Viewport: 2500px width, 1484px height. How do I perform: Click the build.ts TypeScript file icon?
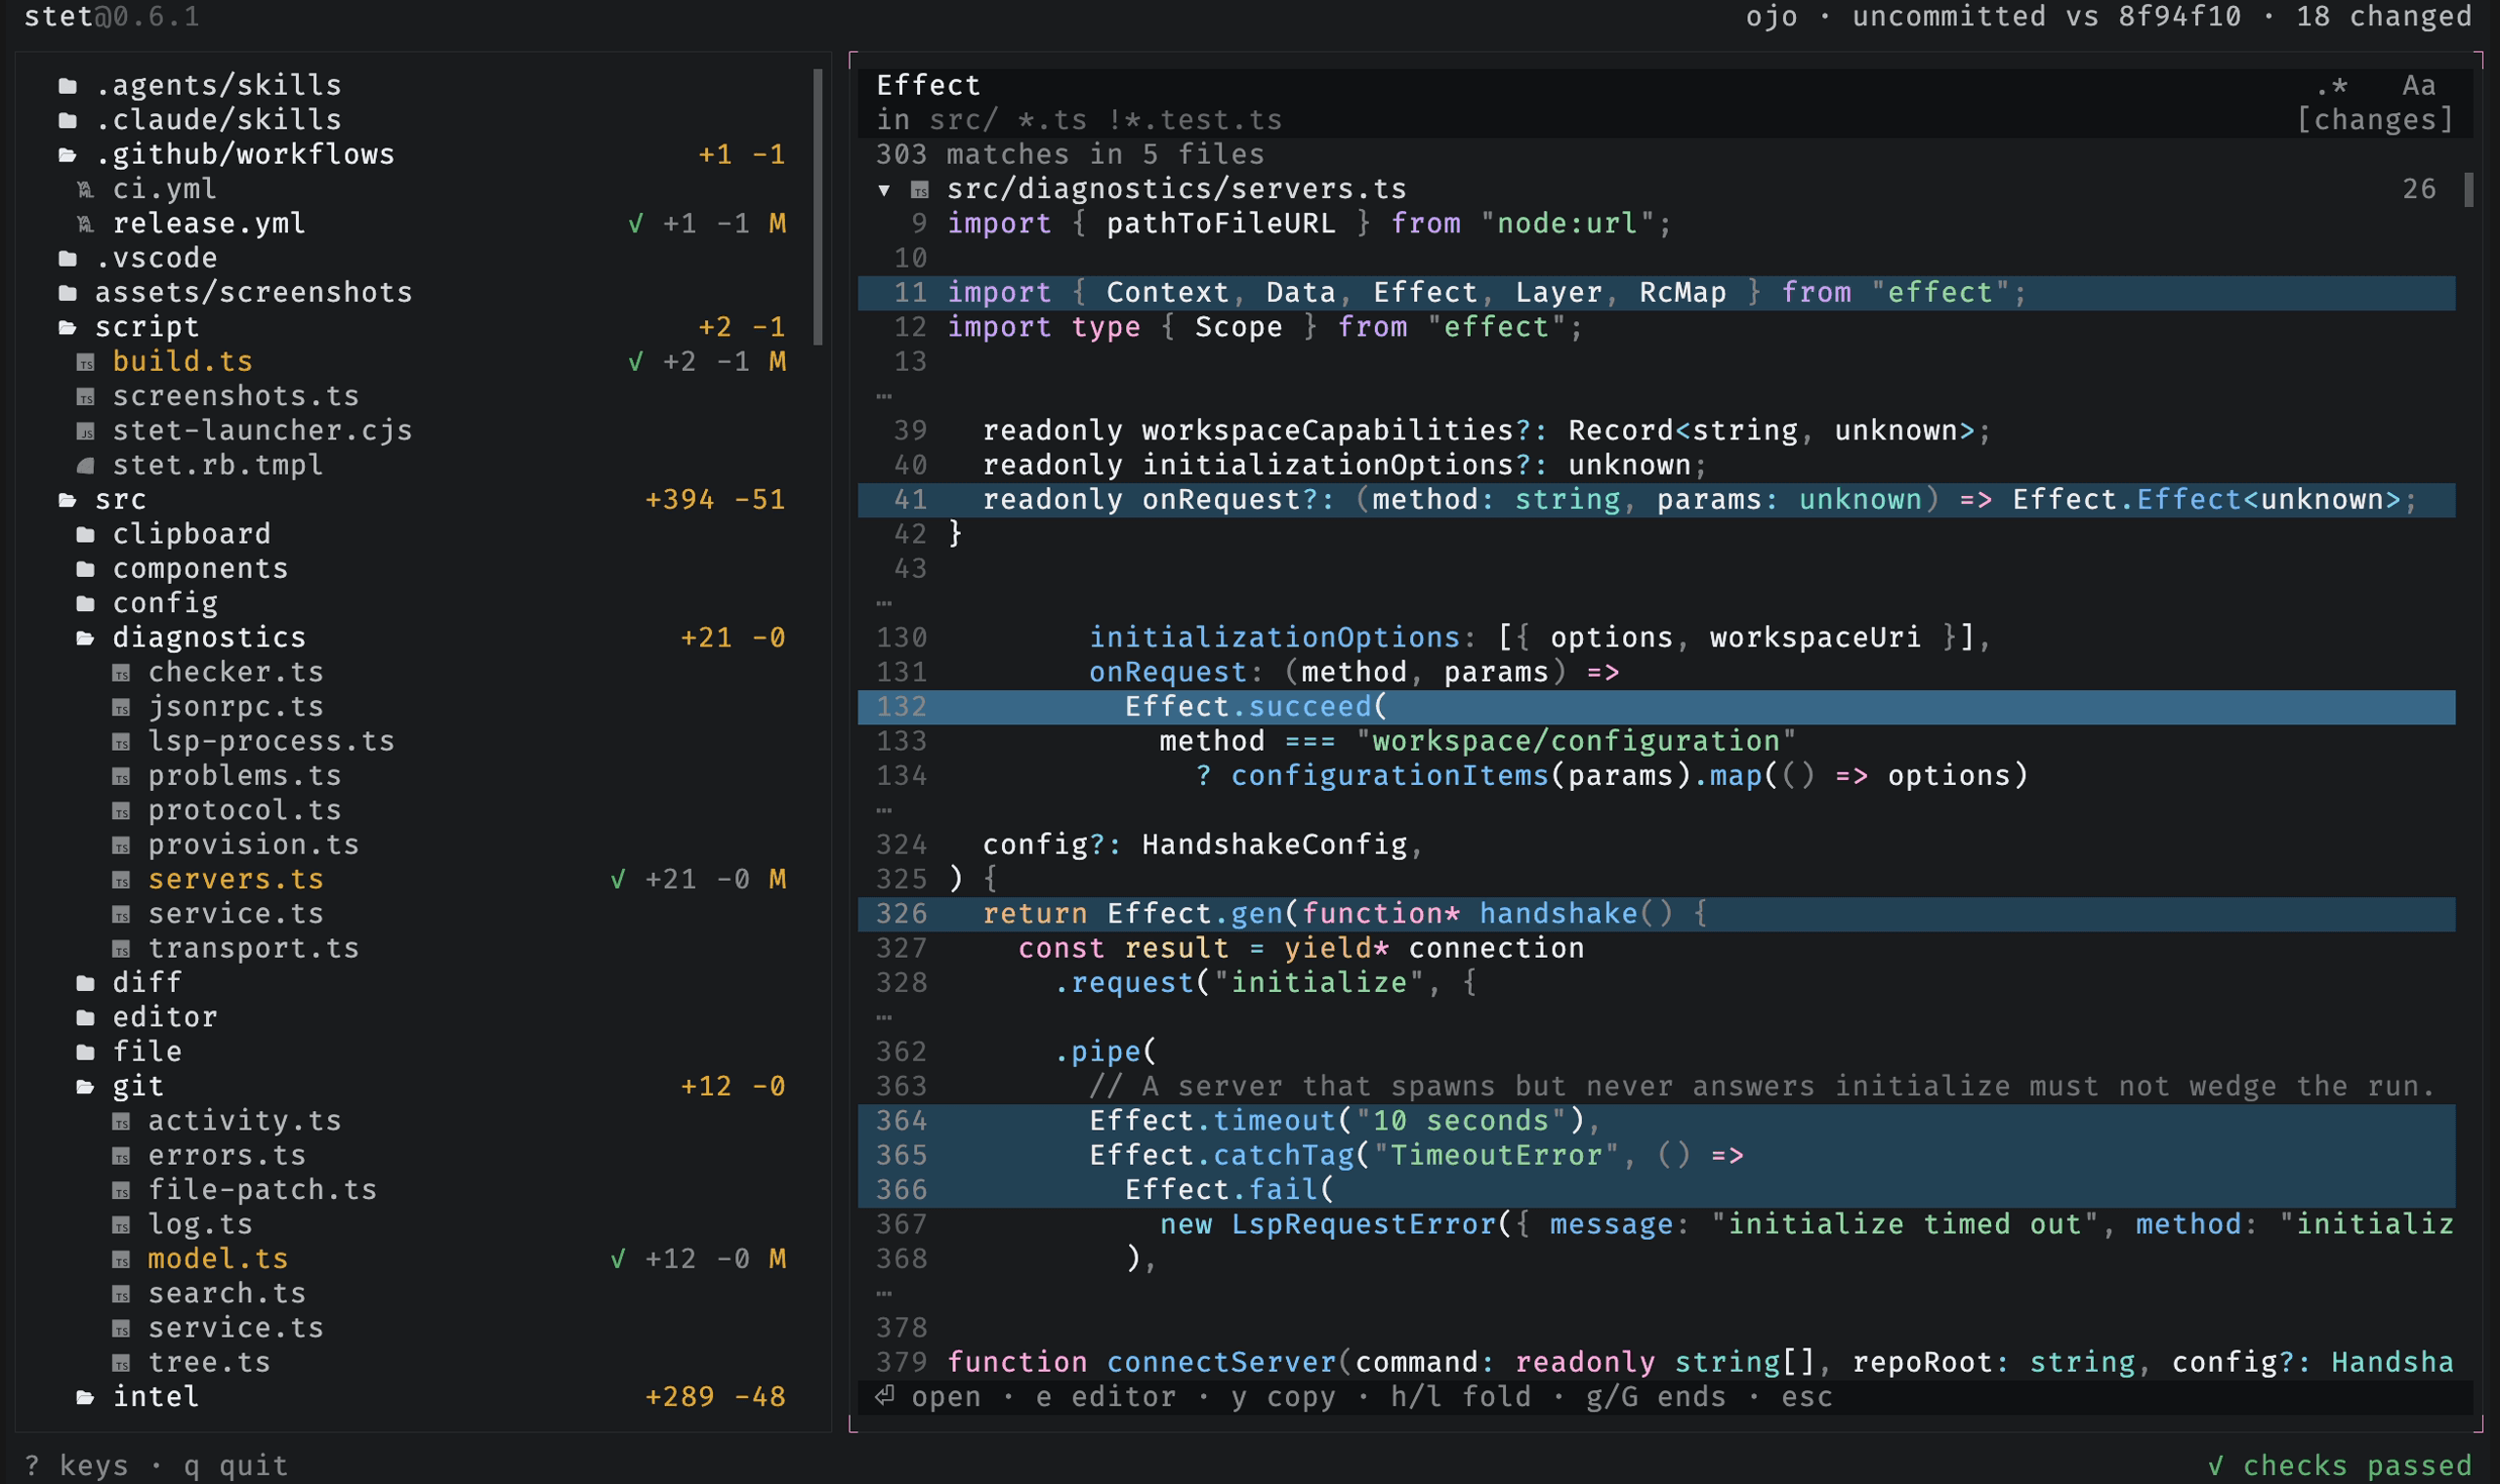tap(86, 362)
